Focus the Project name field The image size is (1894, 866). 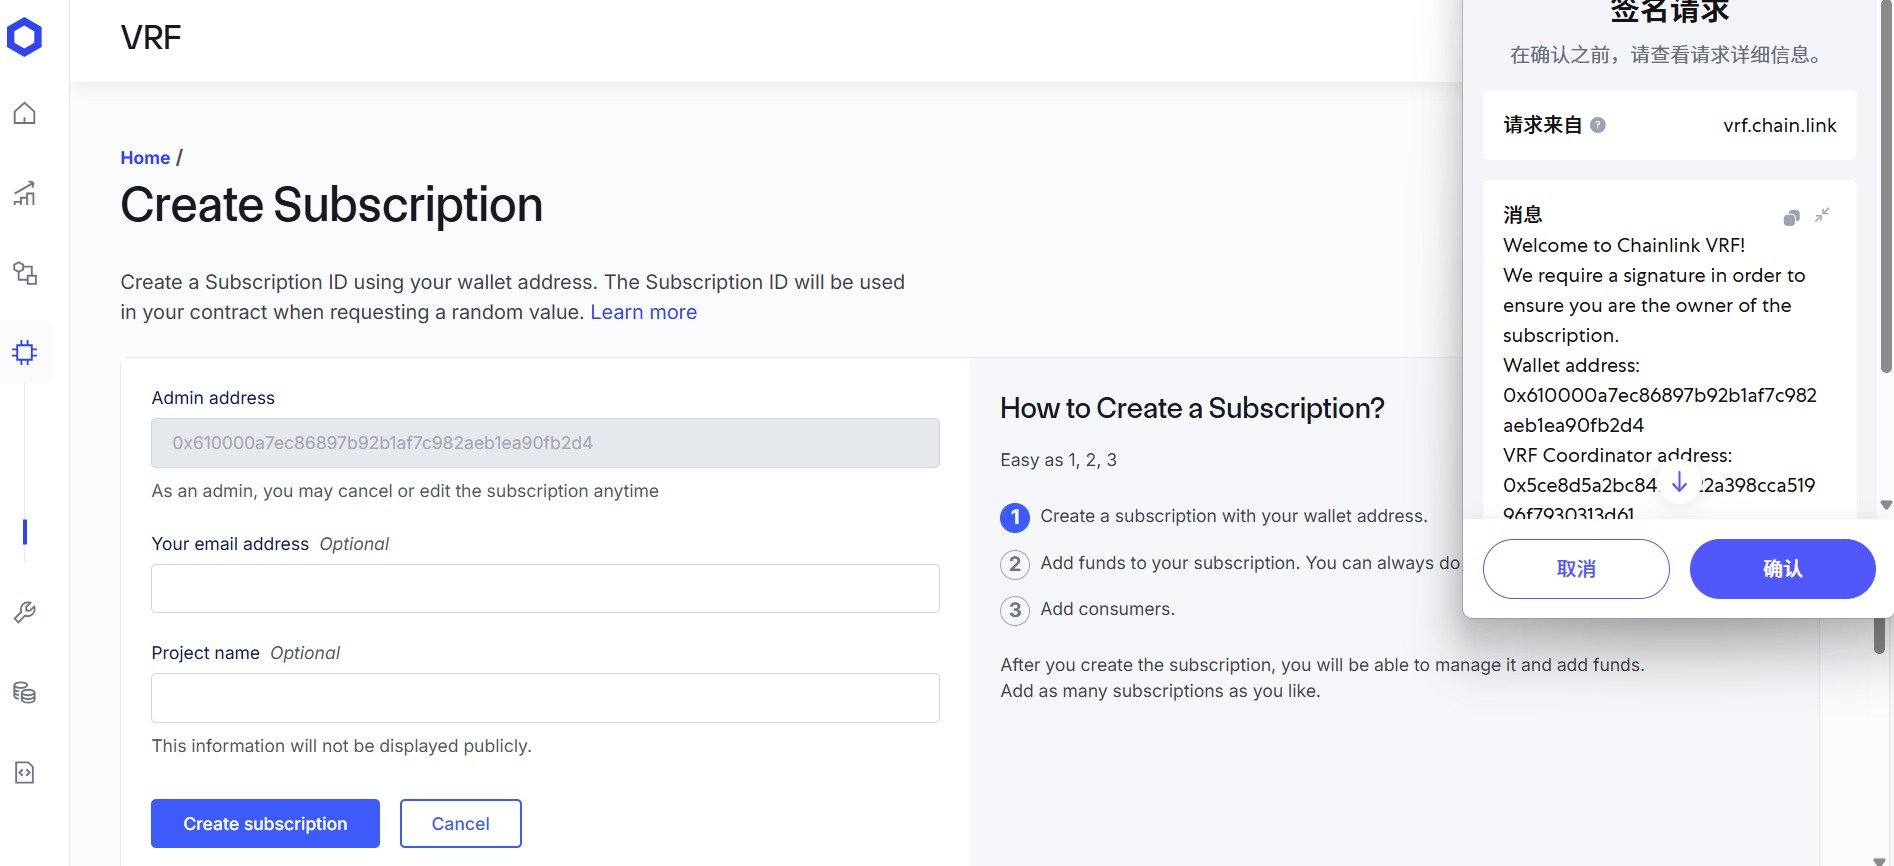click(545, 698)
